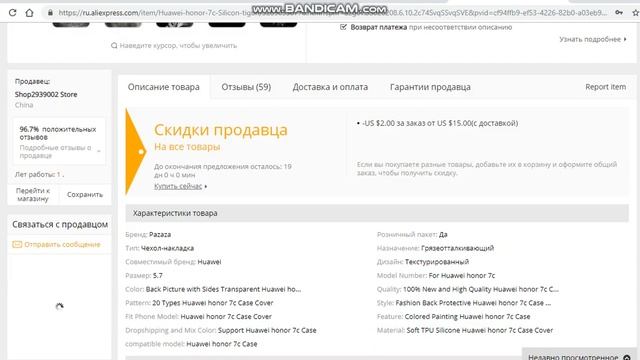The image size is (640, 360).
Task: Open the Shop2939002 Store seller link
Action: (x=46, y=94)
